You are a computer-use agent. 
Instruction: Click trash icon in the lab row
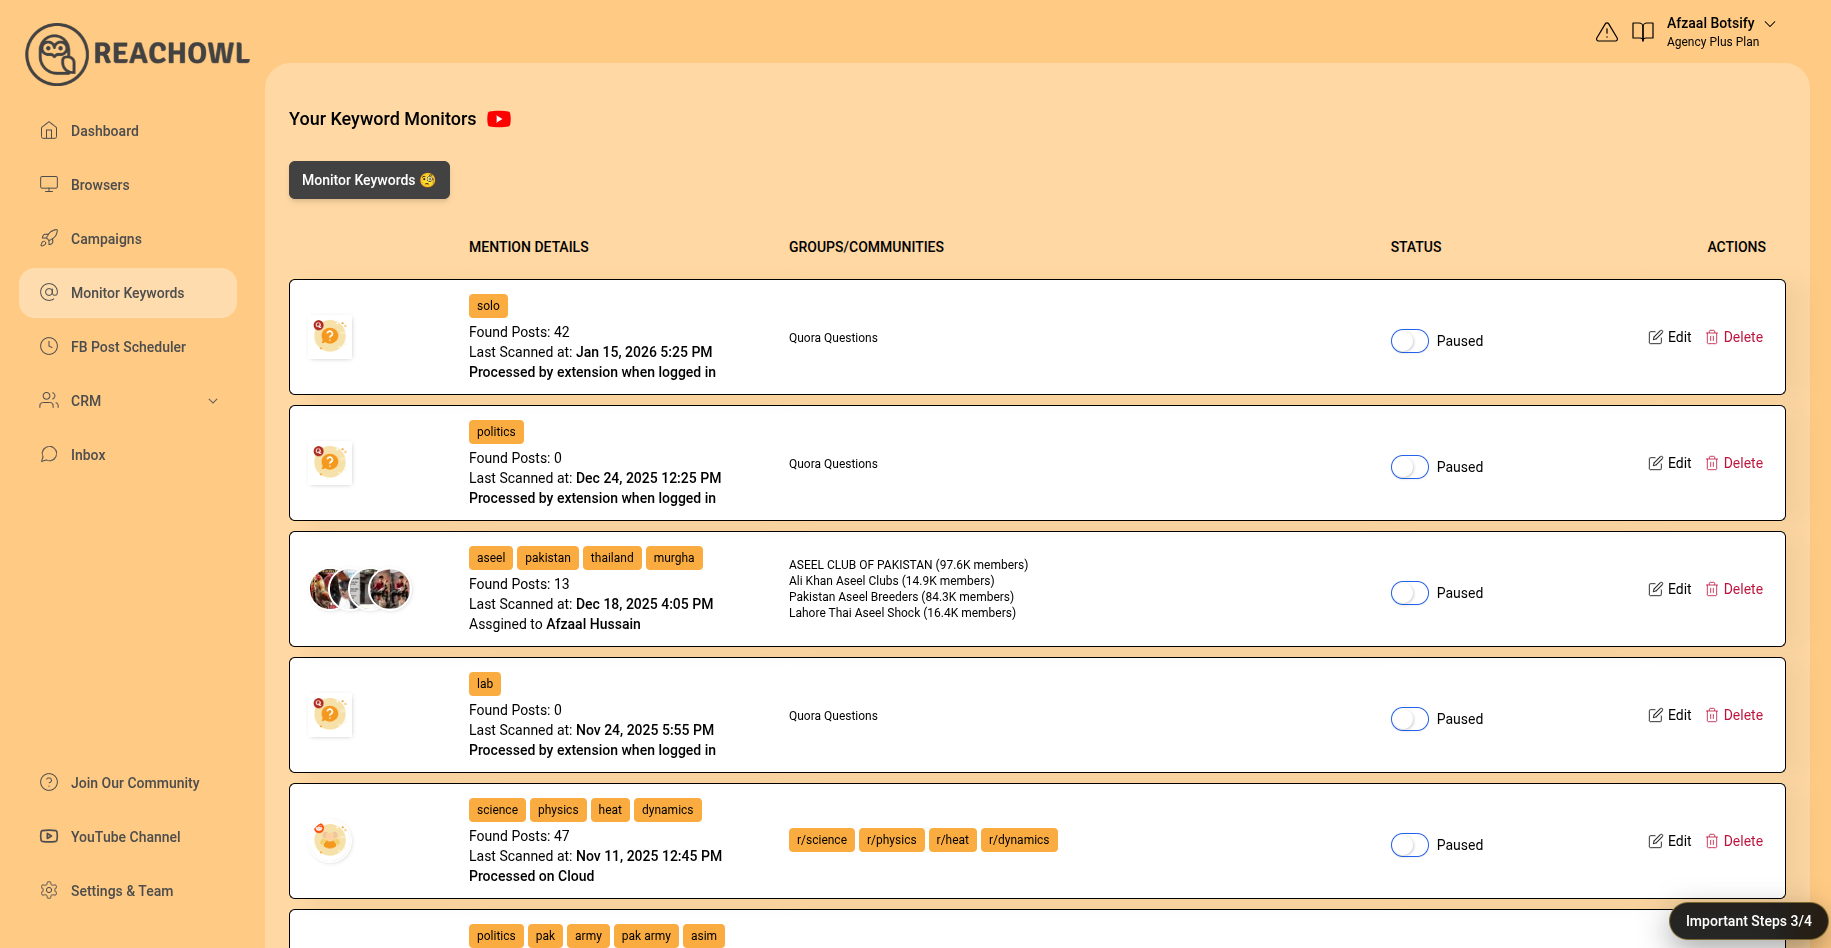coord(1712,715)
